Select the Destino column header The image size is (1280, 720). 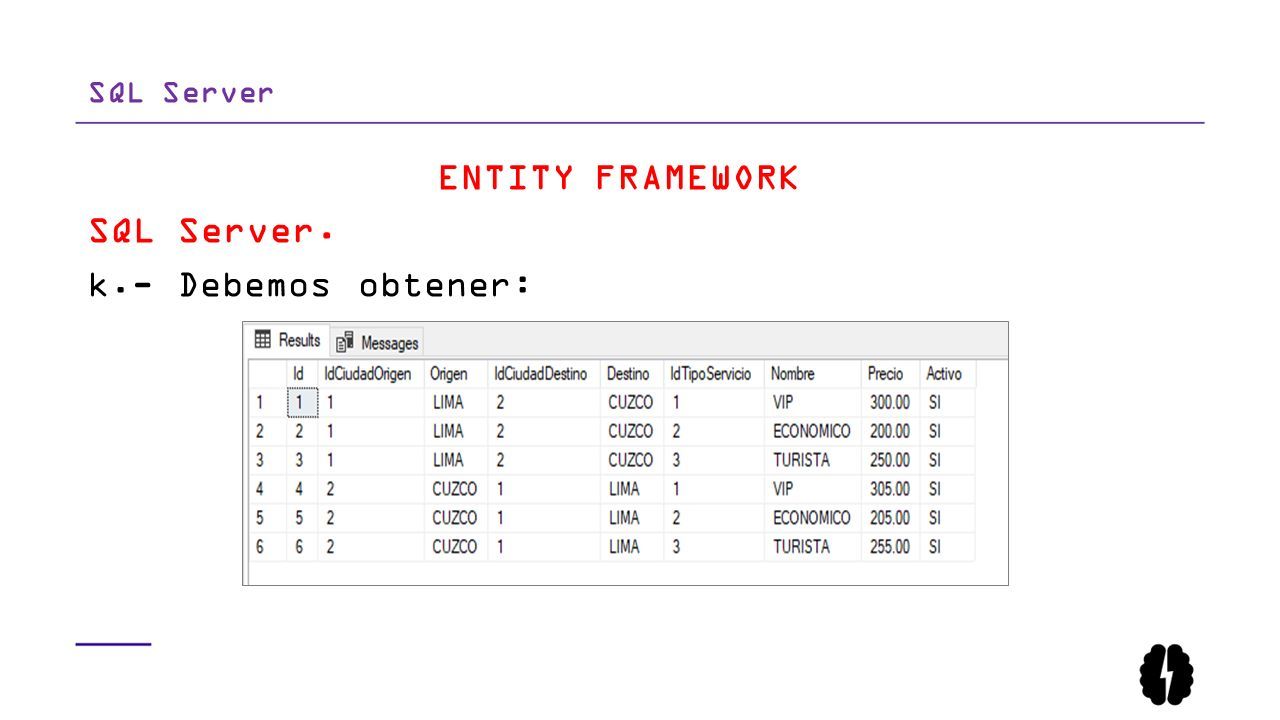(x=631, y=374)
